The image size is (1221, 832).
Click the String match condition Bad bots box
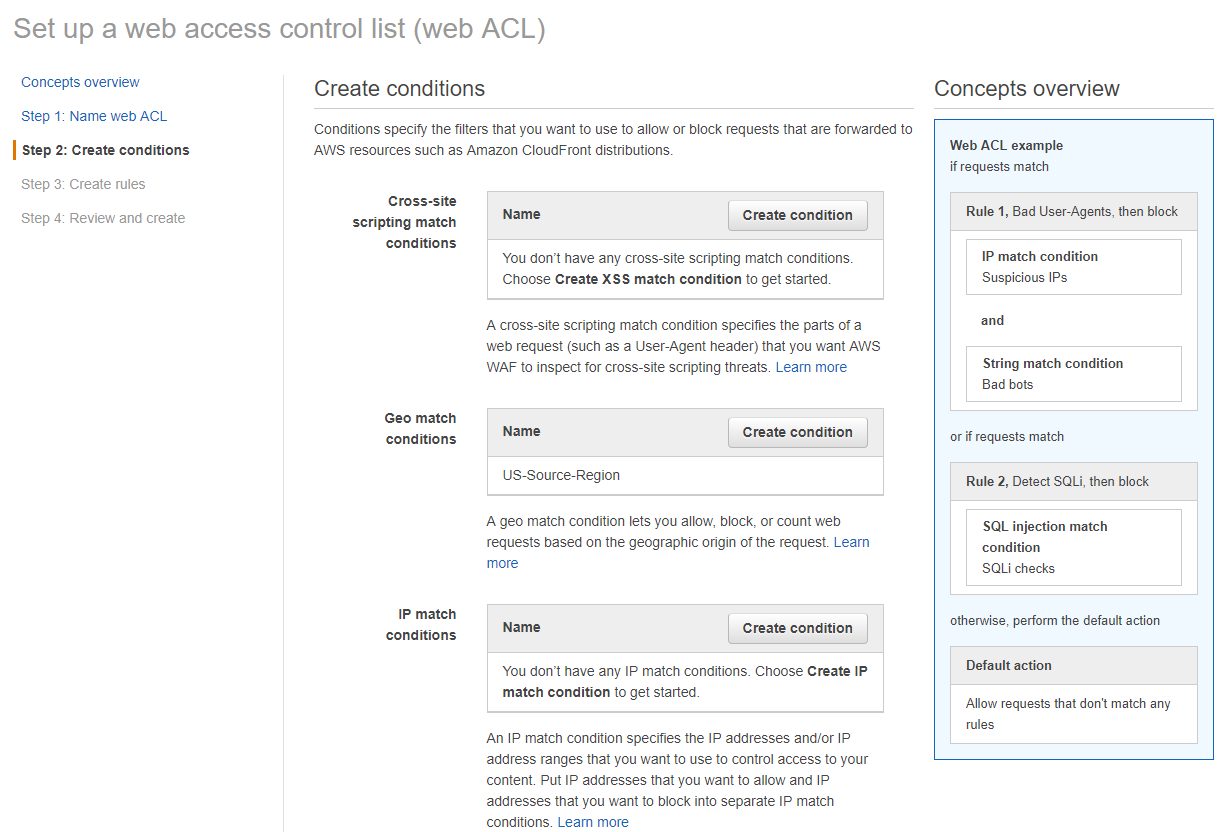click(x=1073, y=374)
